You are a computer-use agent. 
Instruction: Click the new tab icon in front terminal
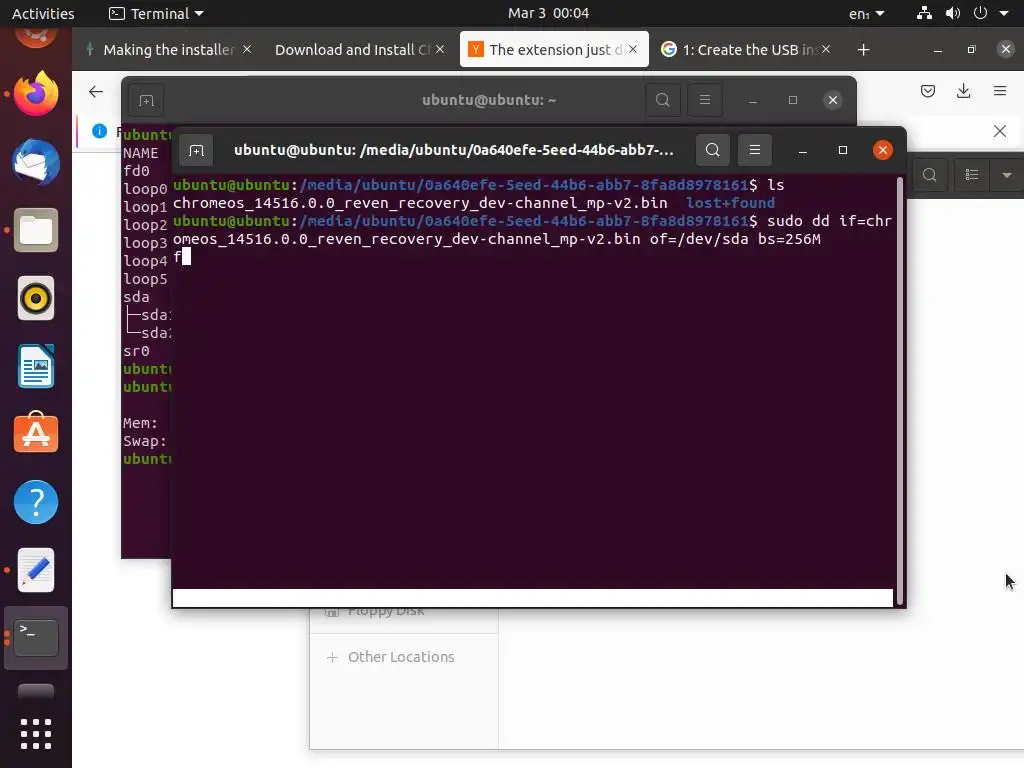196,150
